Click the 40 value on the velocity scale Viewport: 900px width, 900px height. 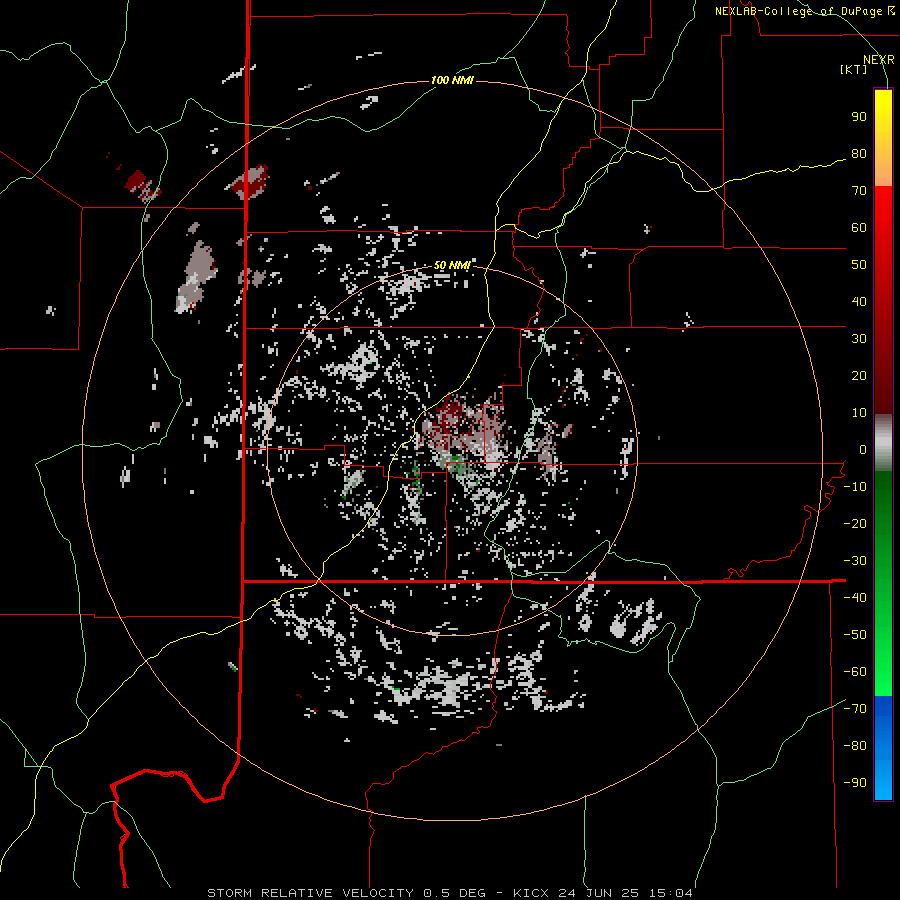tap(859, 301)
